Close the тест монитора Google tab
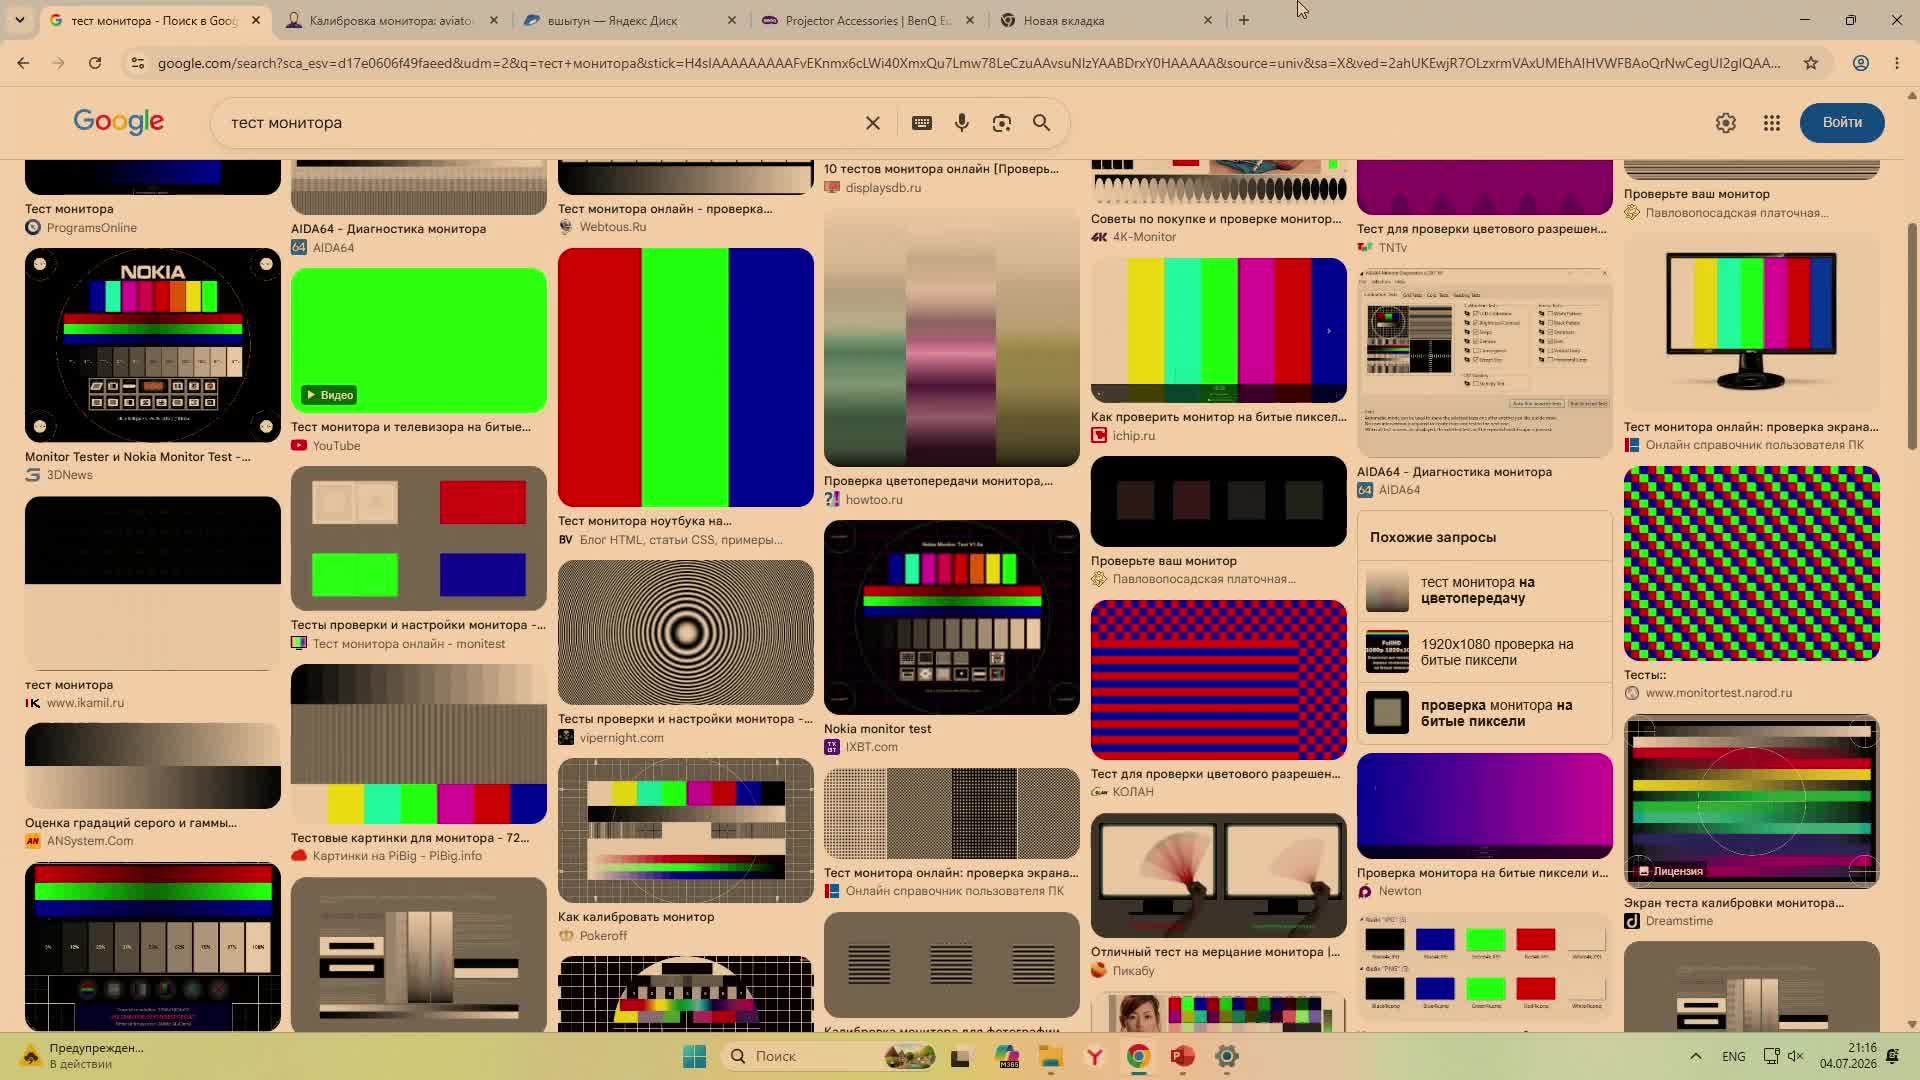Viewport: 1920px width, 1080px height. pos(255,20)
